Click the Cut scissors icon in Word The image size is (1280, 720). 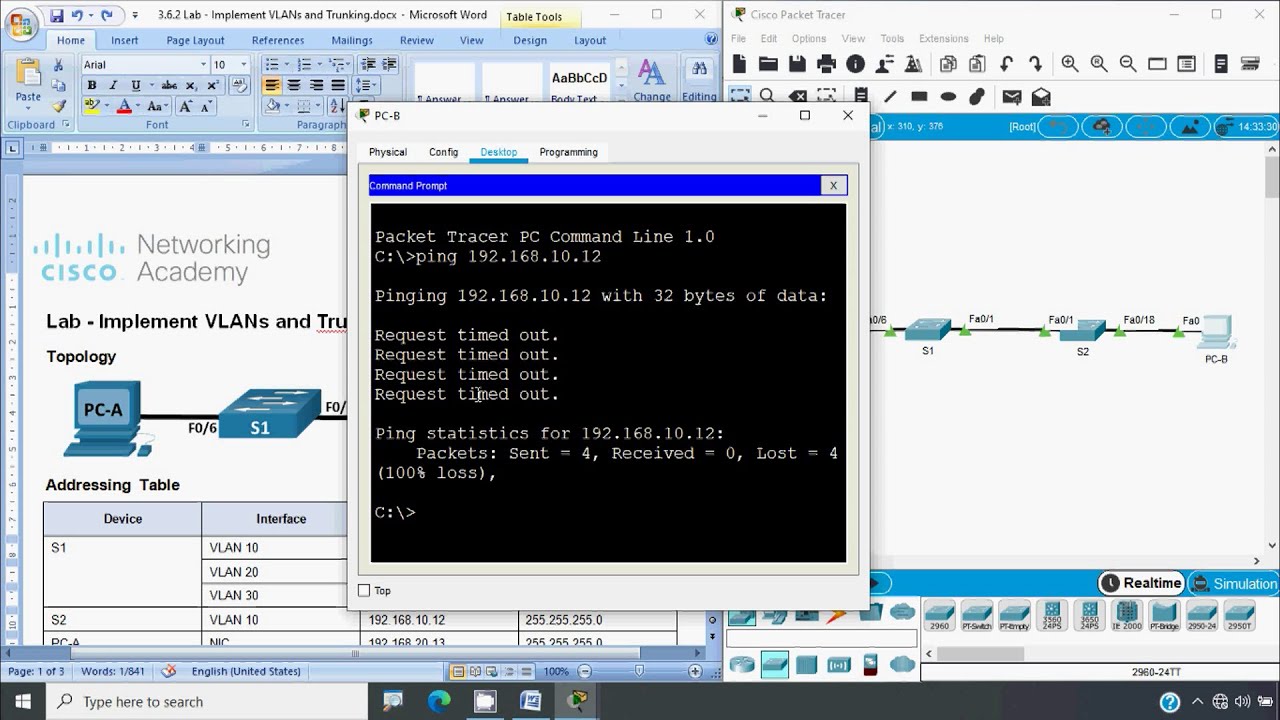click(59, 65)
